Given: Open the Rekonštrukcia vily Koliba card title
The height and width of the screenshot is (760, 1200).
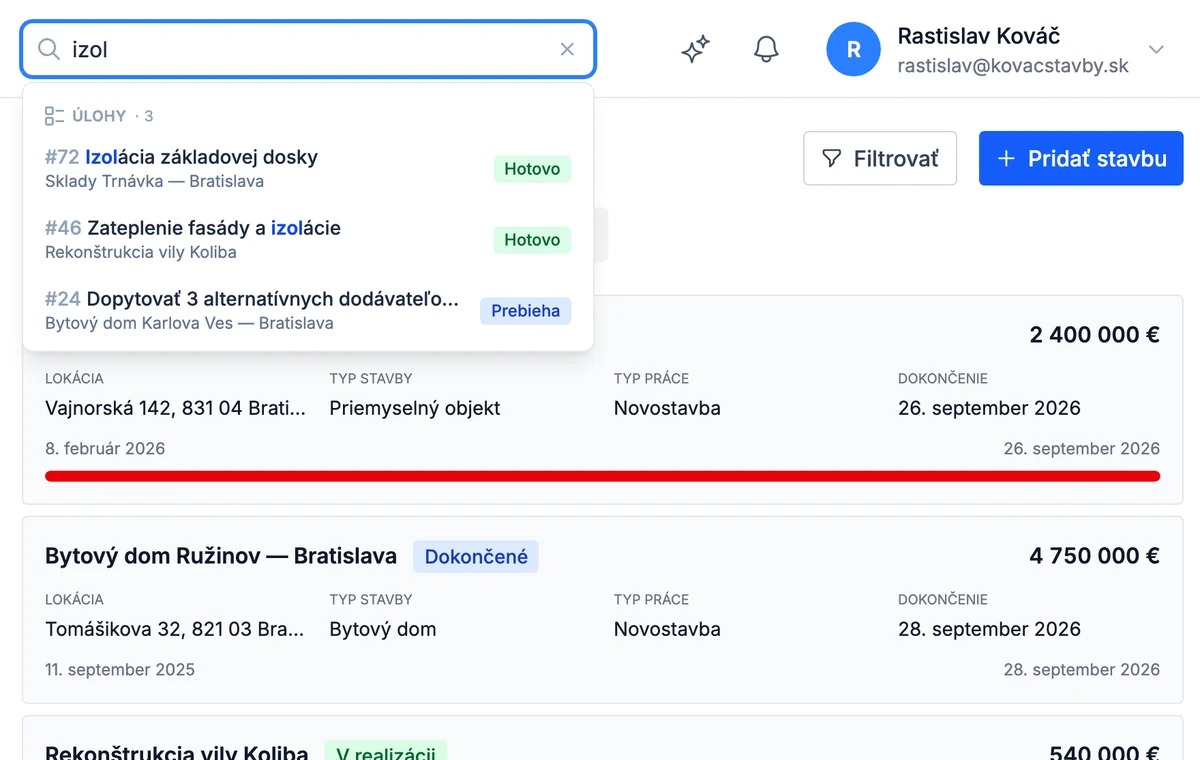Looking at the screenshot, I should (x=178, y=752).
